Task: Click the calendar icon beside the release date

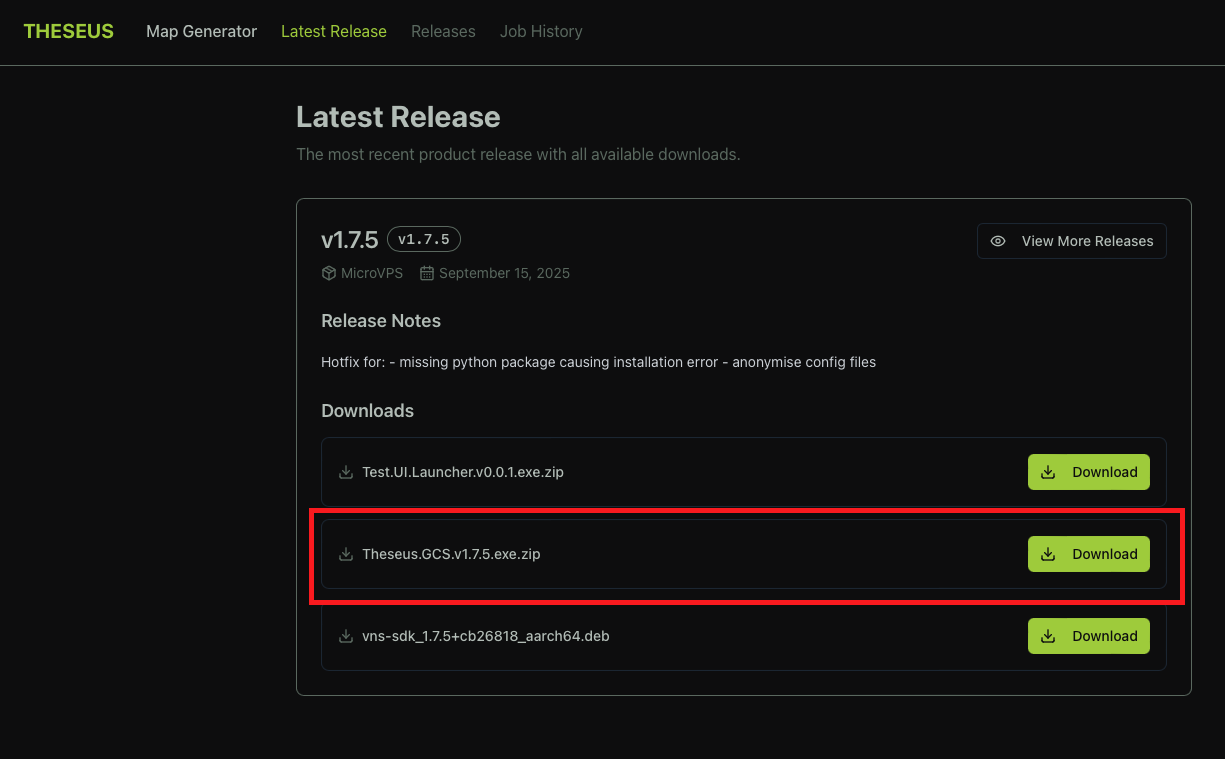Action: point(427,273)
